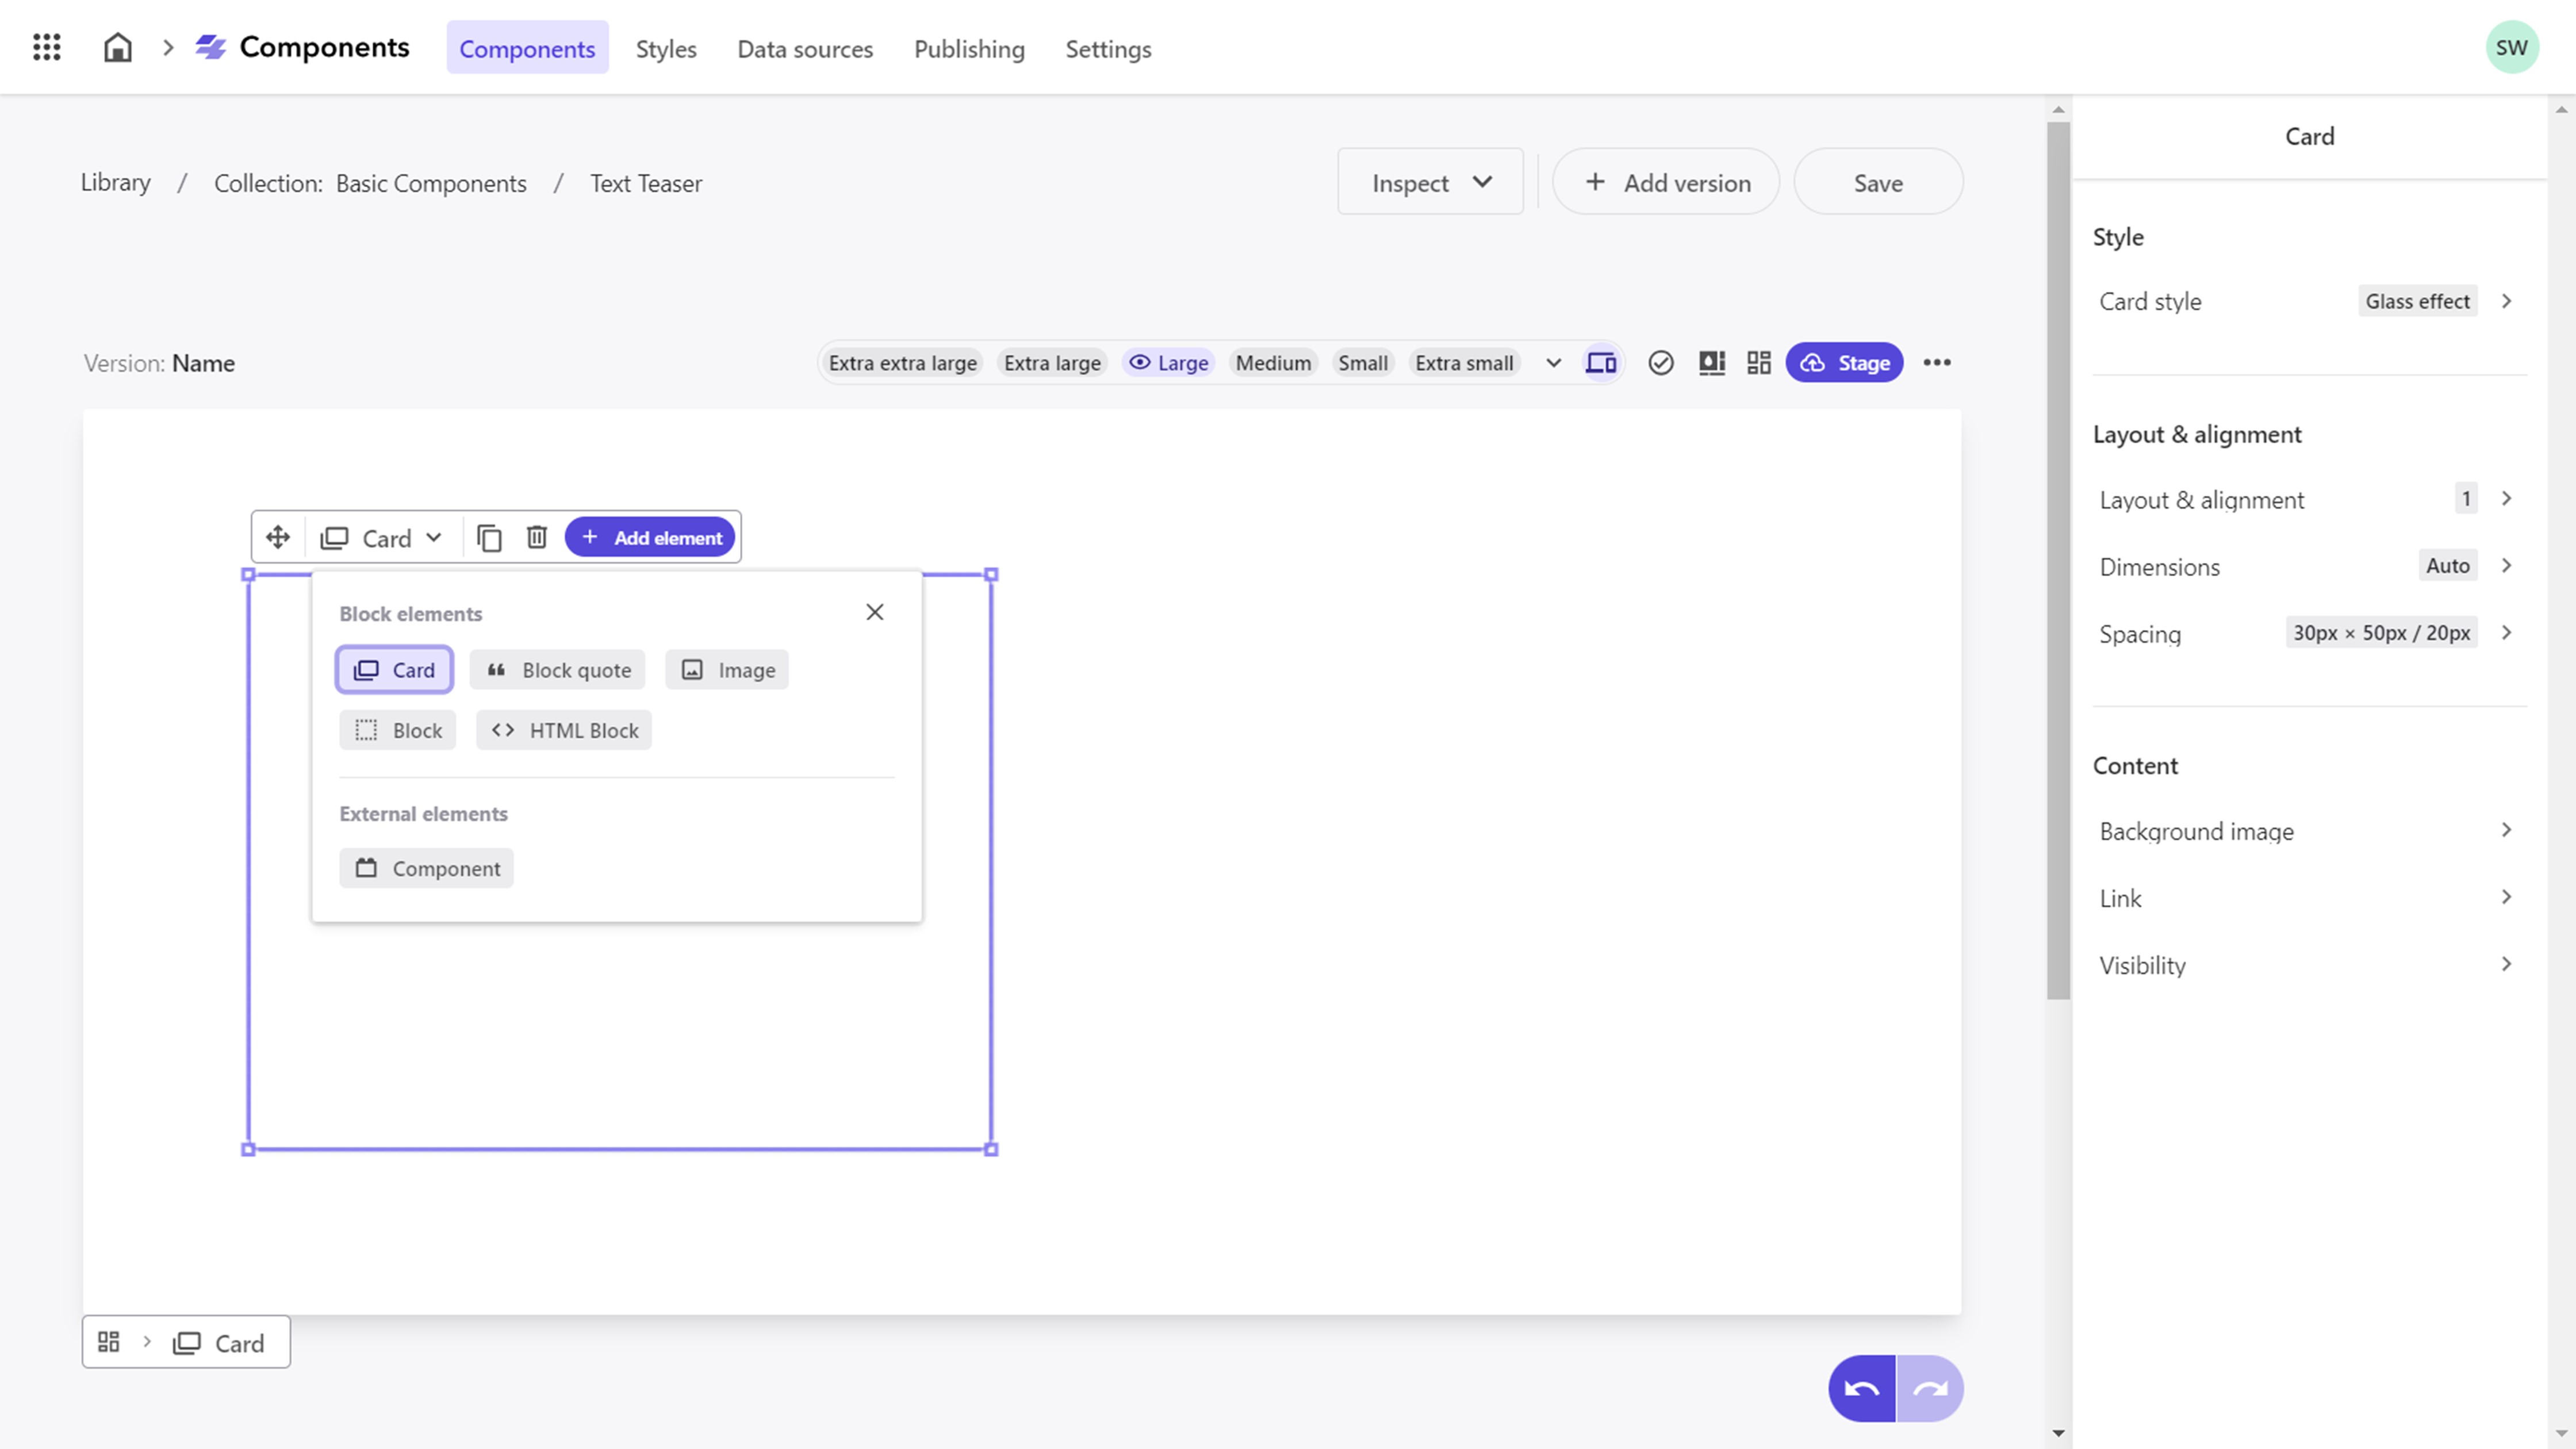This screenshot has width=2576, height=1449.
Task: Open the Card style Glass effect setting
Action: tap(2417, 301)
